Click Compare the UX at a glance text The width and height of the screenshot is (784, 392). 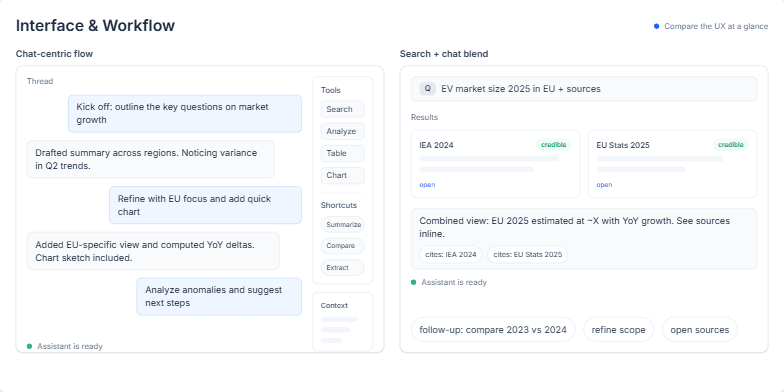pos(716,26)
